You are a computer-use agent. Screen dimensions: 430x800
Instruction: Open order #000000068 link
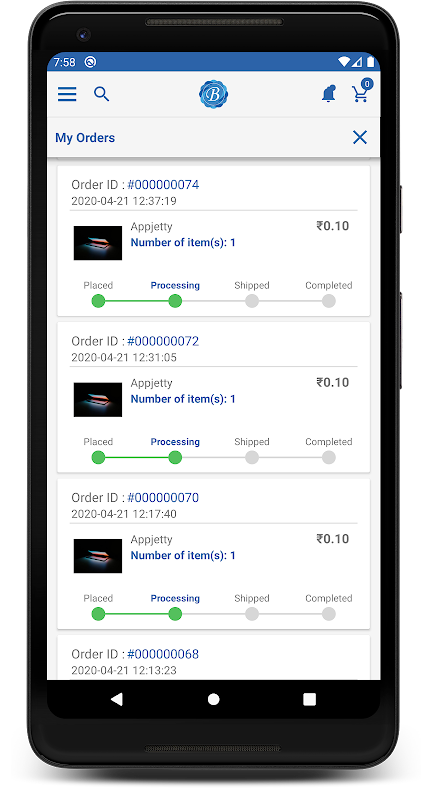coord(163,654)
